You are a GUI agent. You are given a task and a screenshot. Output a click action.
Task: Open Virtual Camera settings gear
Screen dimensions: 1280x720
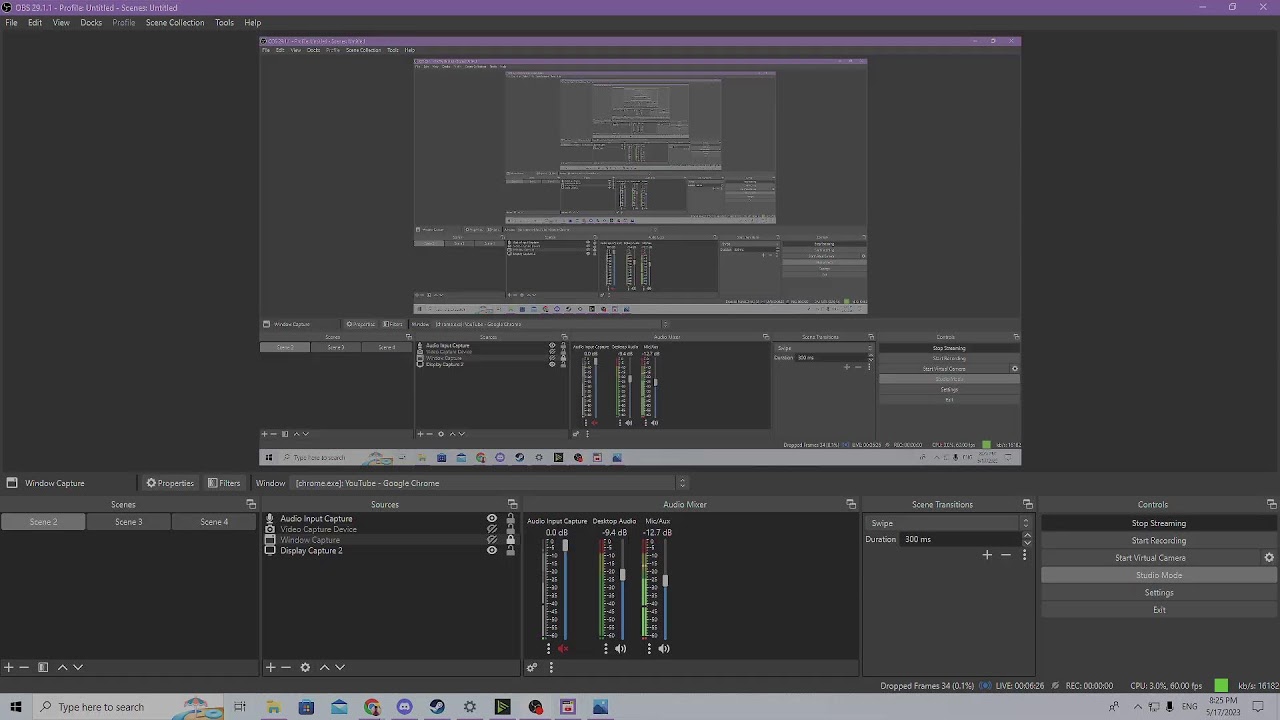1269,558
